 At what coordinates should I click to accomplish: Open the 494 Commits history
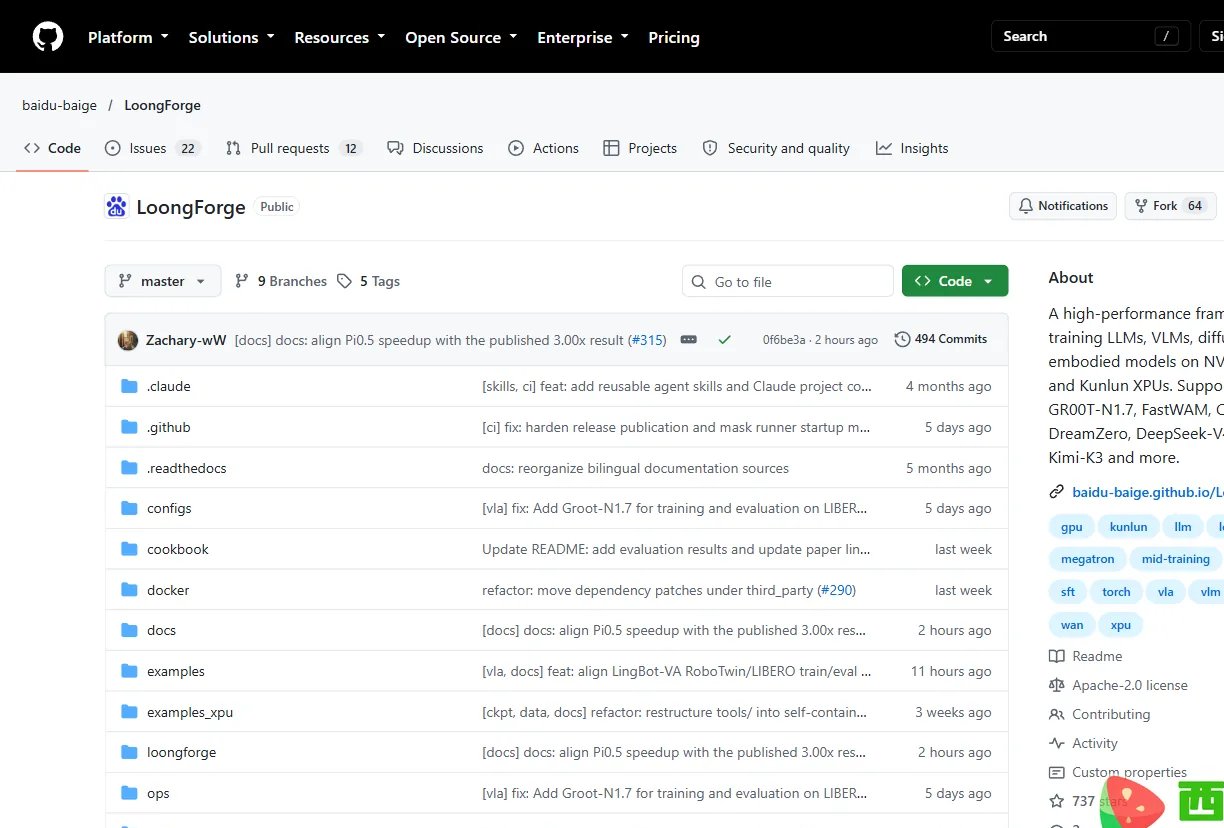pos(940,339)
